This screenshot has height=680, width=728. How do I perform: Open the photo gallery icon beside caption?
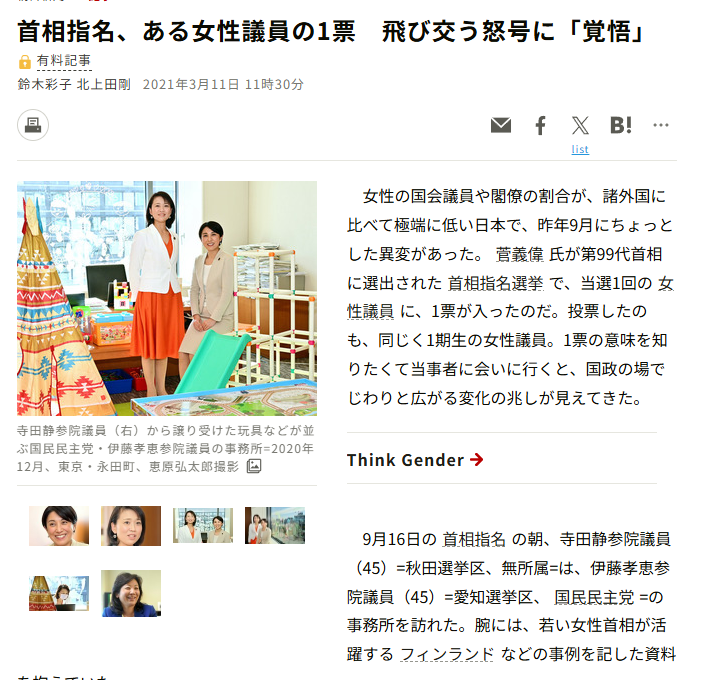(x=254, y=466)
